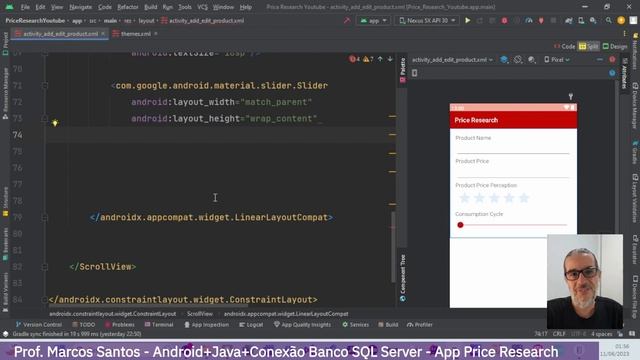Viewport: 640px width, 360px height.
Task: Open Profile app gauge icon in toolbar
Action: pos(529,20)
